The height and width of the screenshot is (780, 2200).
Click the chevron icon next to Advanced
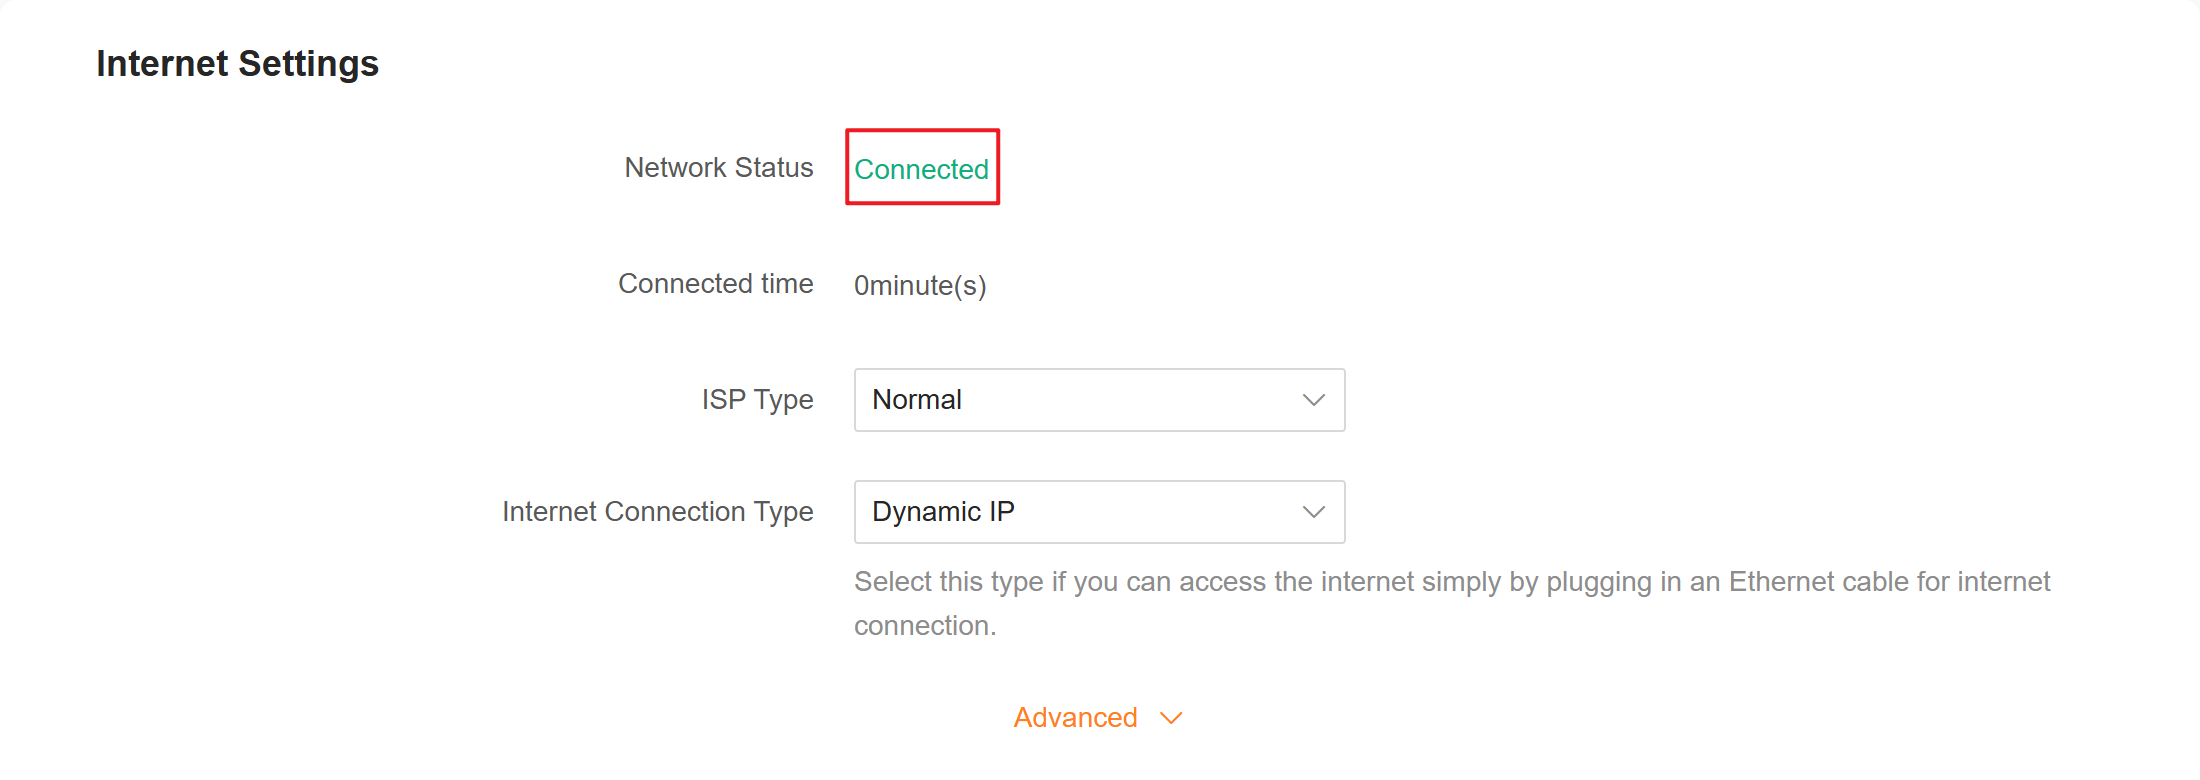tap(1171, 718)
